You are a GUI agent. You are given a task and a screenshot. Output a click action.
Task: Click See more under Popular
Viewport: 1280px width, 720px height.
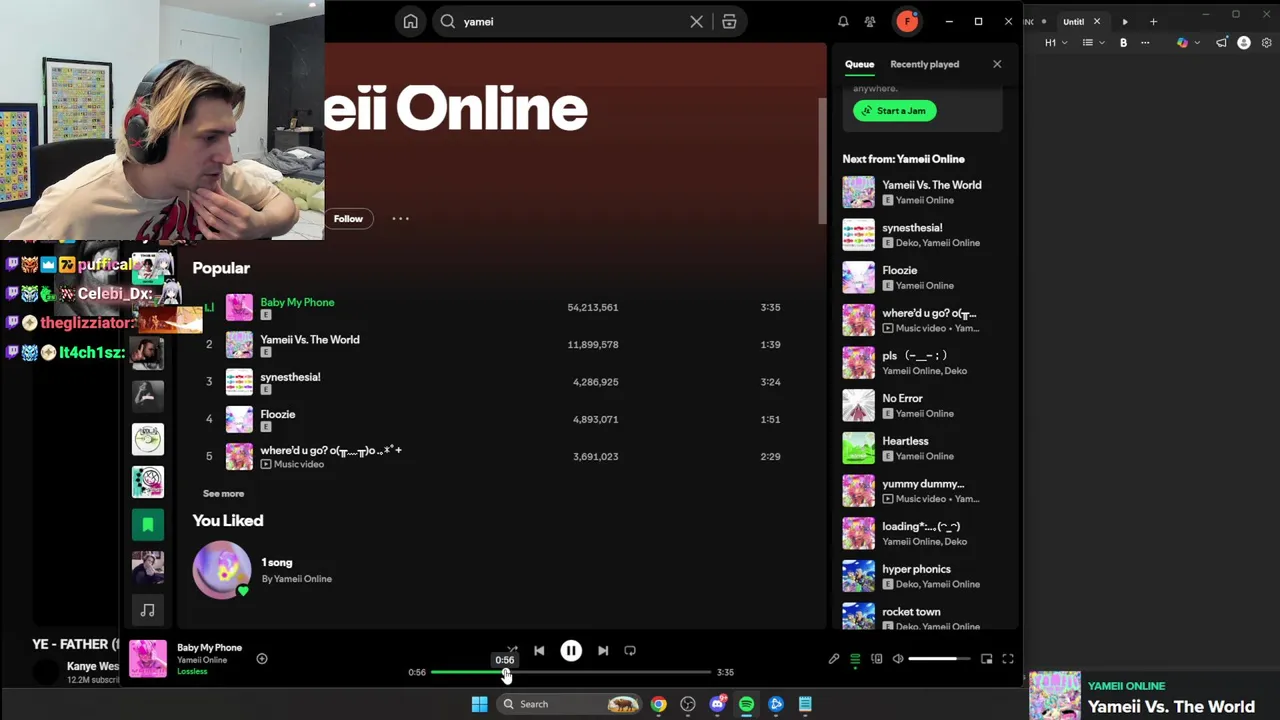[223, 493]
